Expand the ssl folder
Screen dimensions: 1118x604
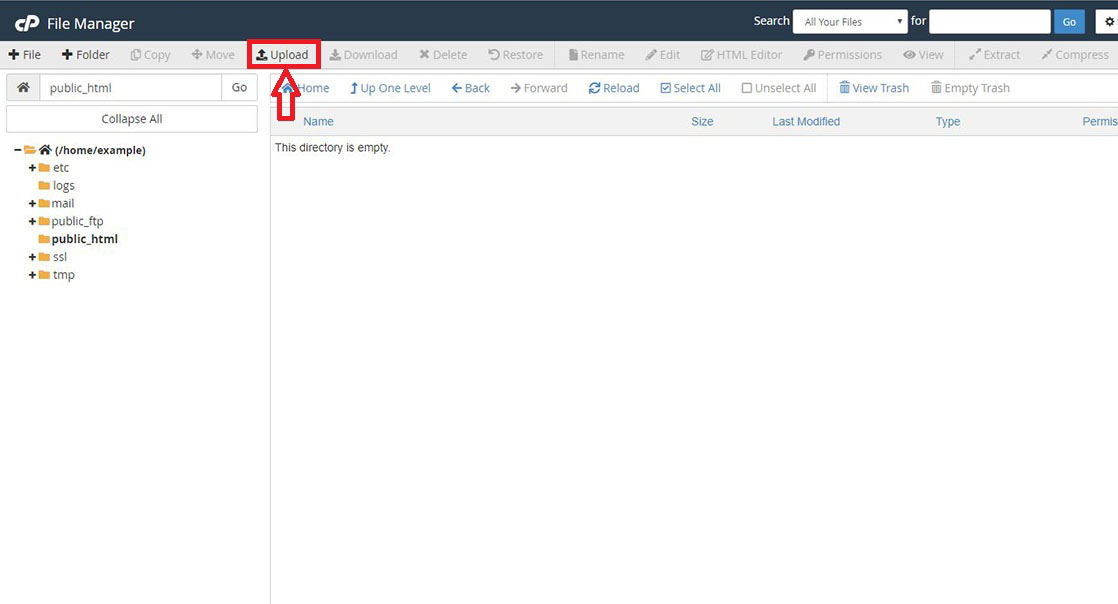pos(32,257)
